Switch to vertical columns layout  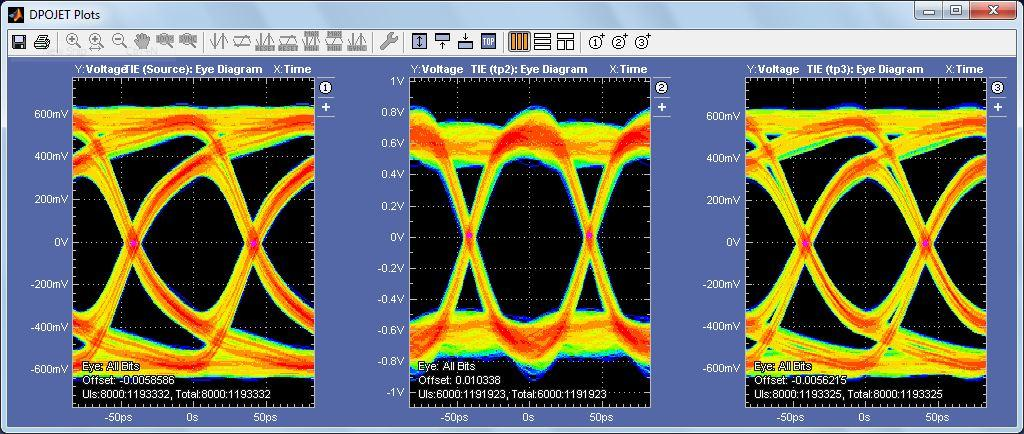point(518,41)
